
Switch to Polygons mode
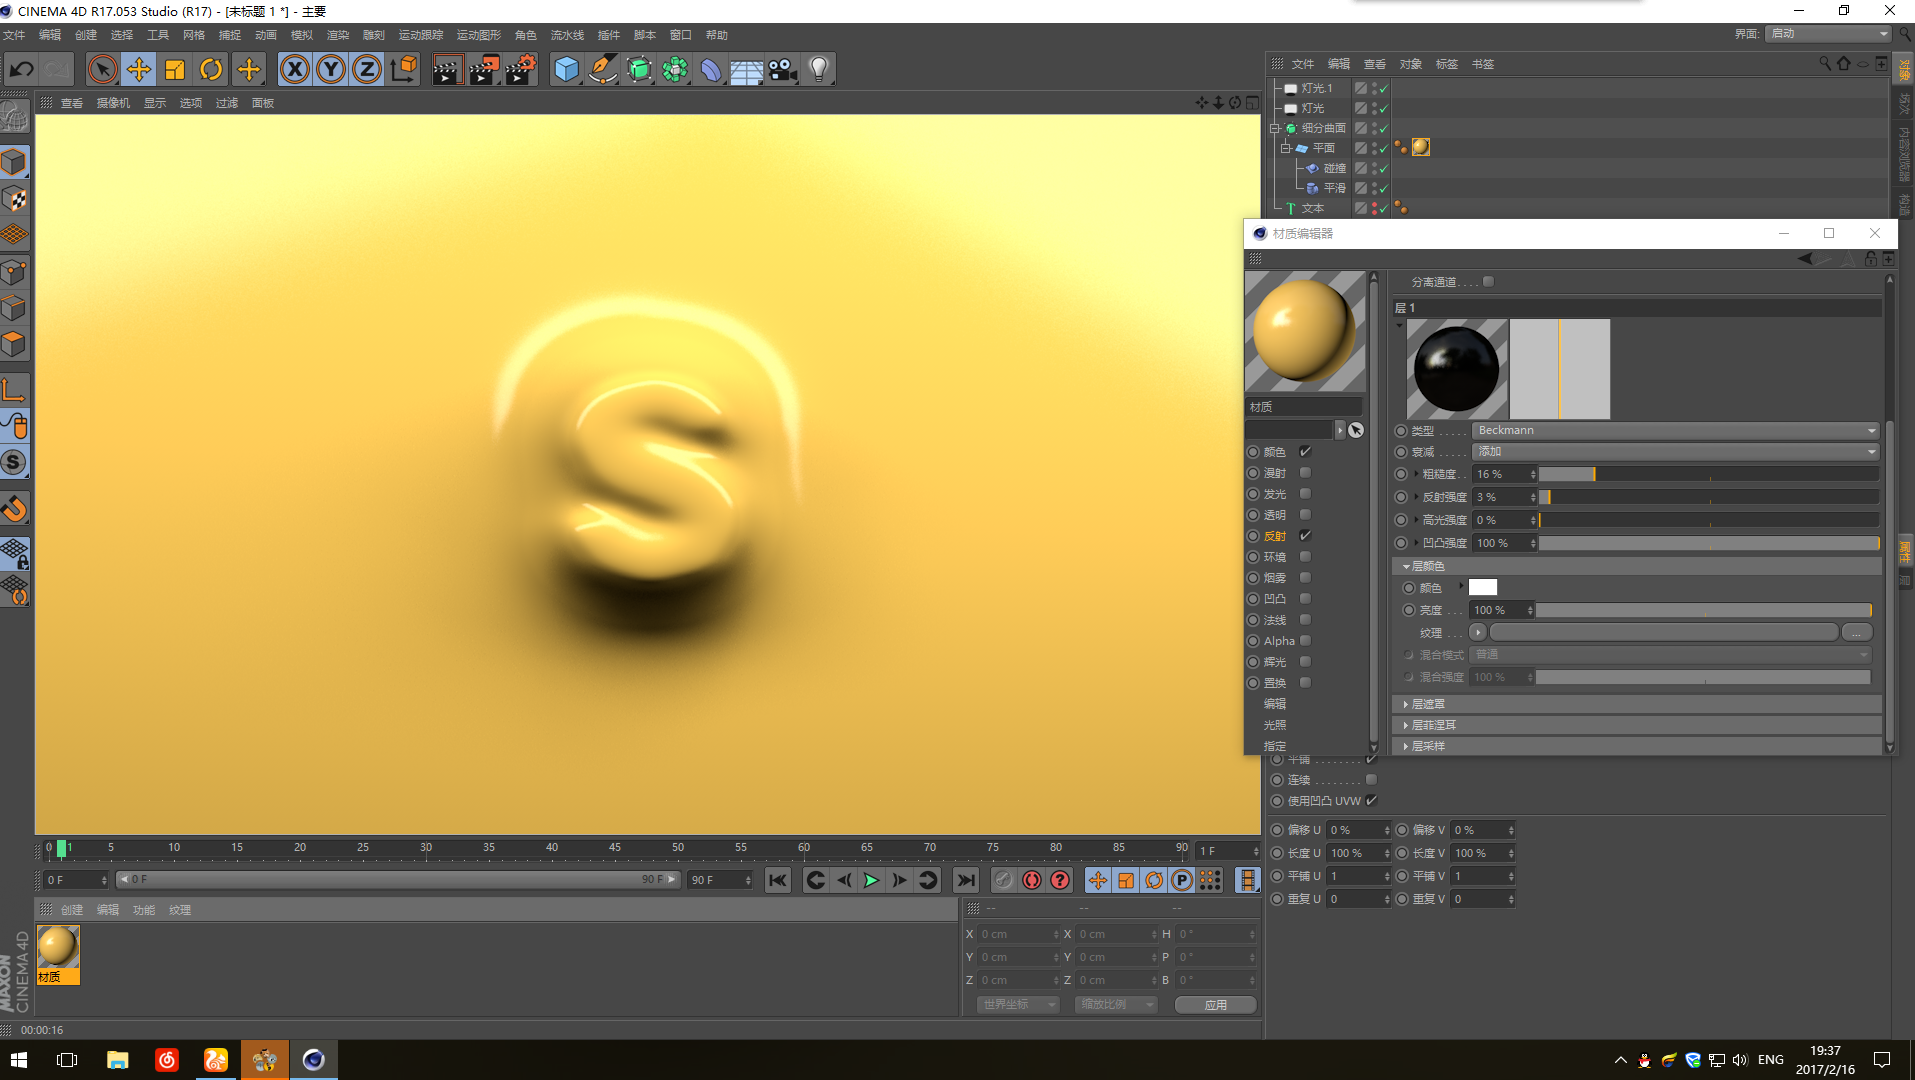(x=15, y=345)
